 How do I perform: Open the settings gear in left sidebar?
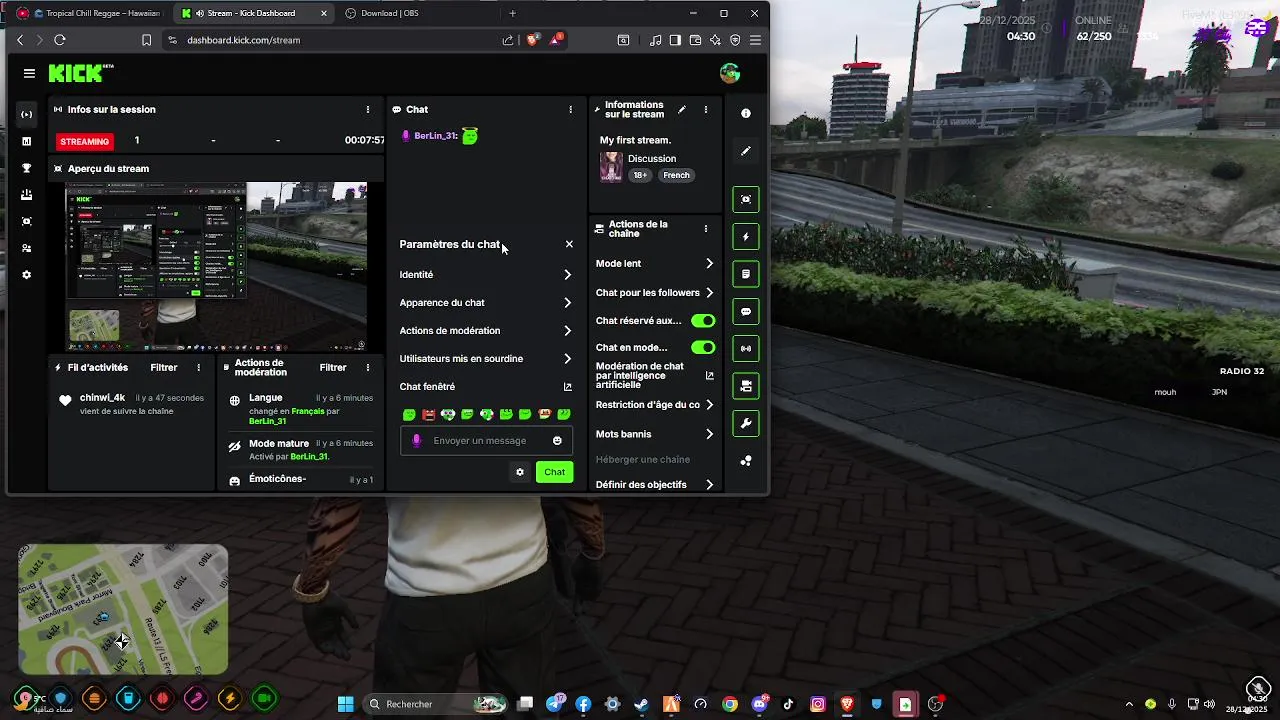[x=27, y=275]
